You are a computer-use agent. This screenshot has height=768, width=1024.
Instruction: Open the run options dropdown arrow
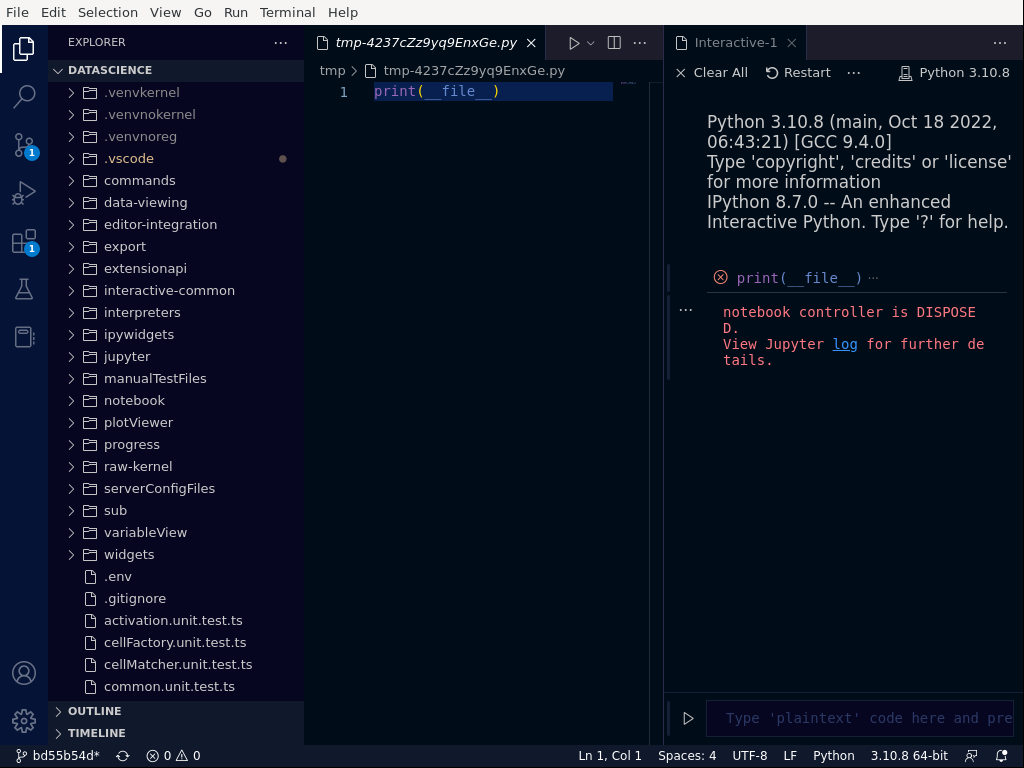[590, 43]
